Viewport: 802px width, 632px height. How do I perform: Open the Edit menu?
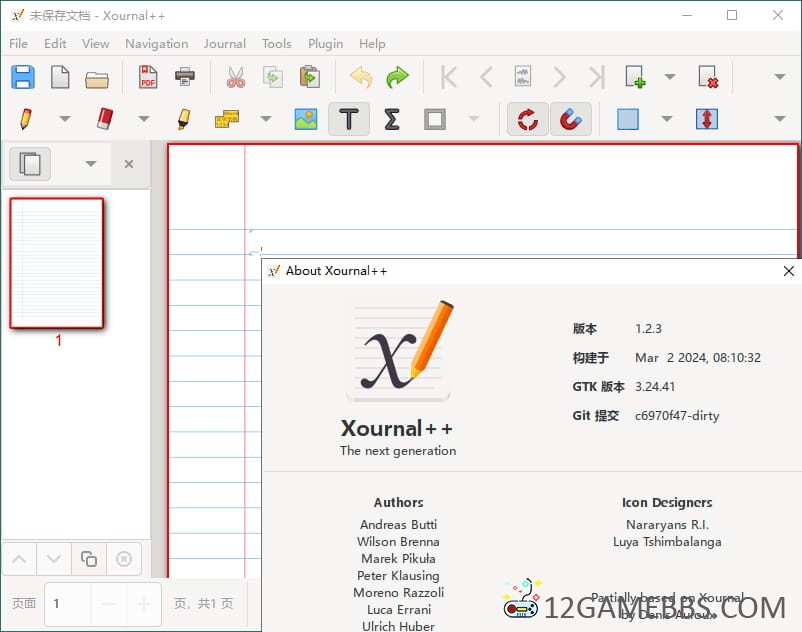point(55,43)
